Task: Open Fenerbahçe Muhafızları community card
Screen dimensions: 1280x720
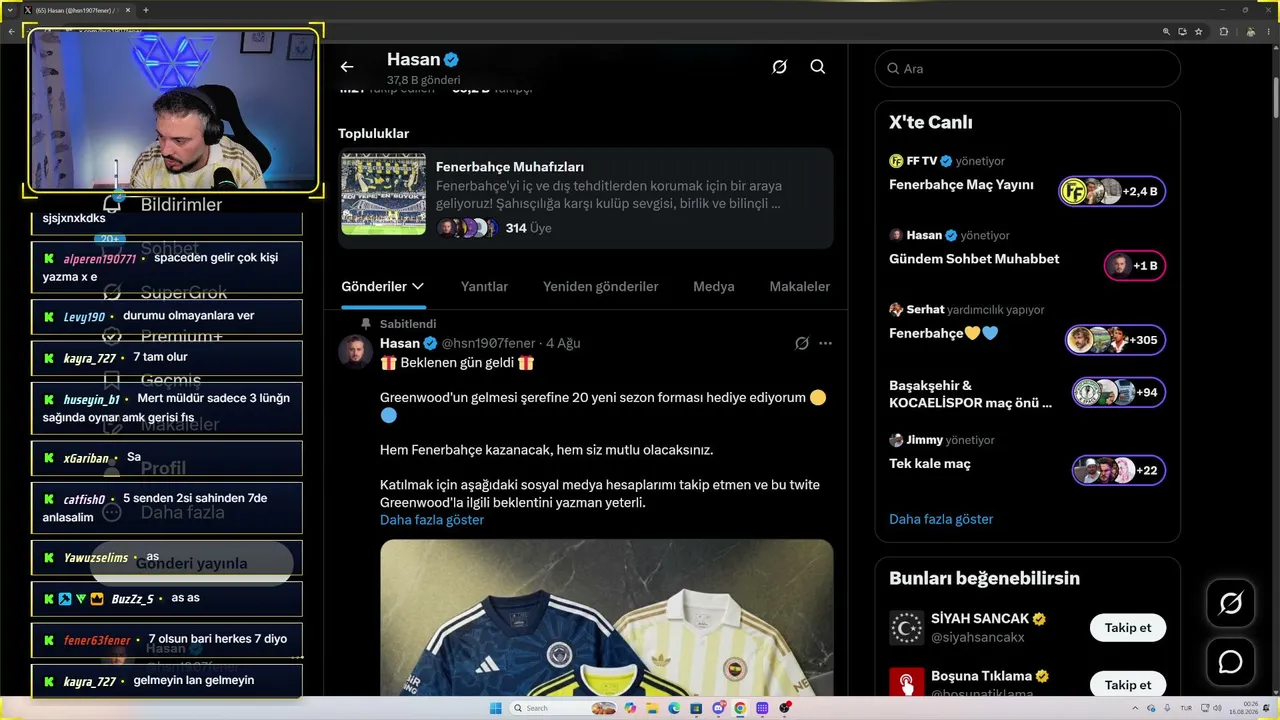Action: click(x=586, y=198)
